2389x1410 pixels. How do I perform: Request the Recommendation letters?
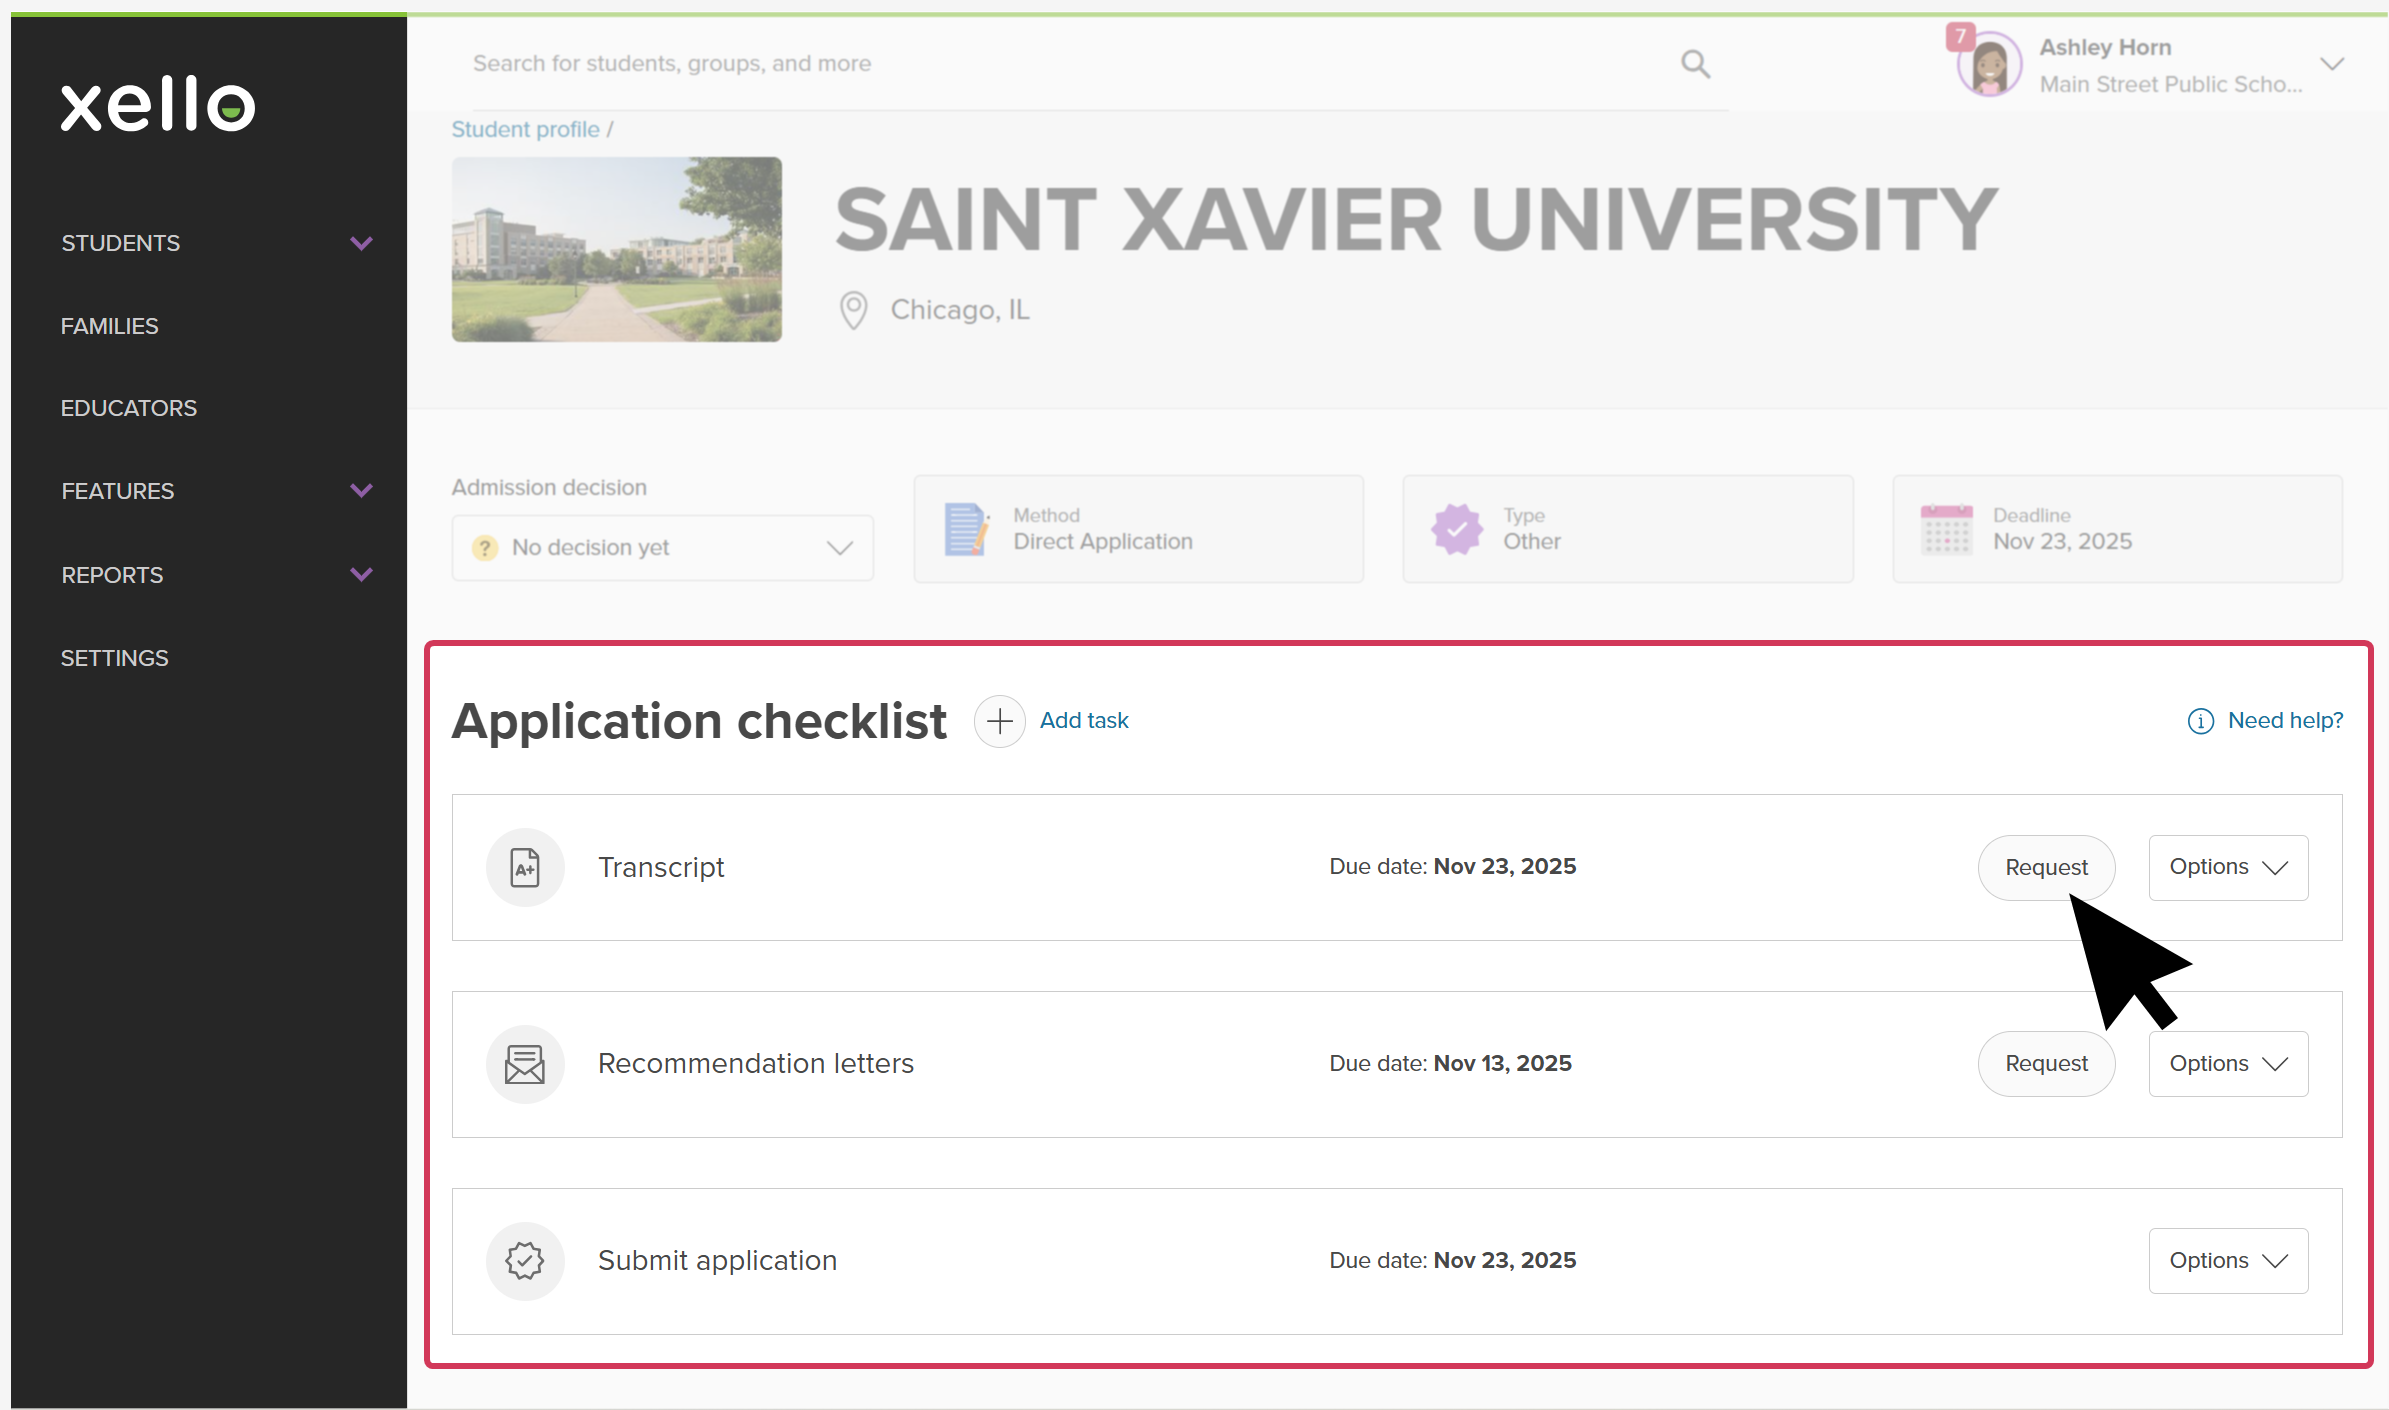2046,1064
